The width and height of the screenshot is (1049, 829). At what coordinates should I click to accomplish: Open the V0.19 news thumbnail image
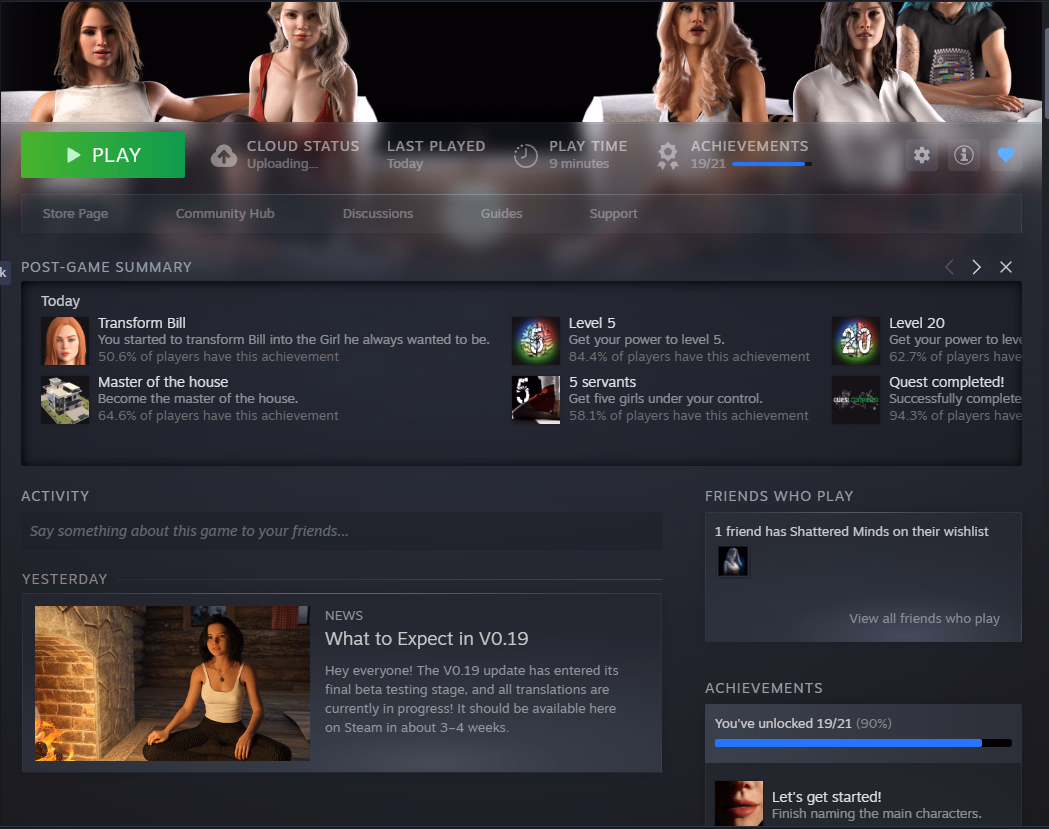[x=172, y=683]
